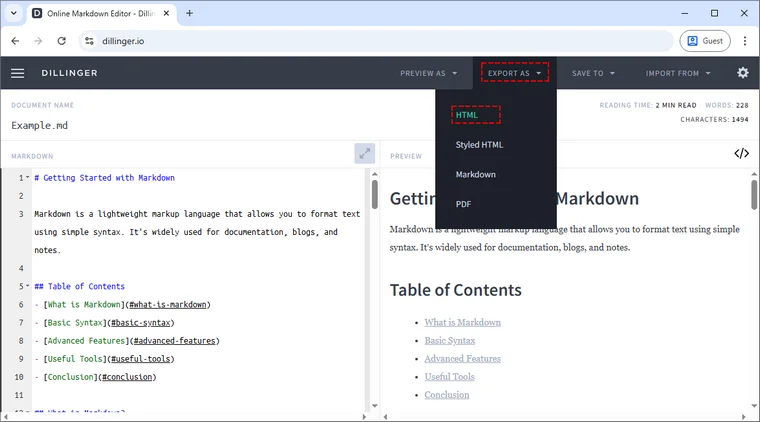
Task: Expand the Import From dropdown
Action: (x=678, y=73)
